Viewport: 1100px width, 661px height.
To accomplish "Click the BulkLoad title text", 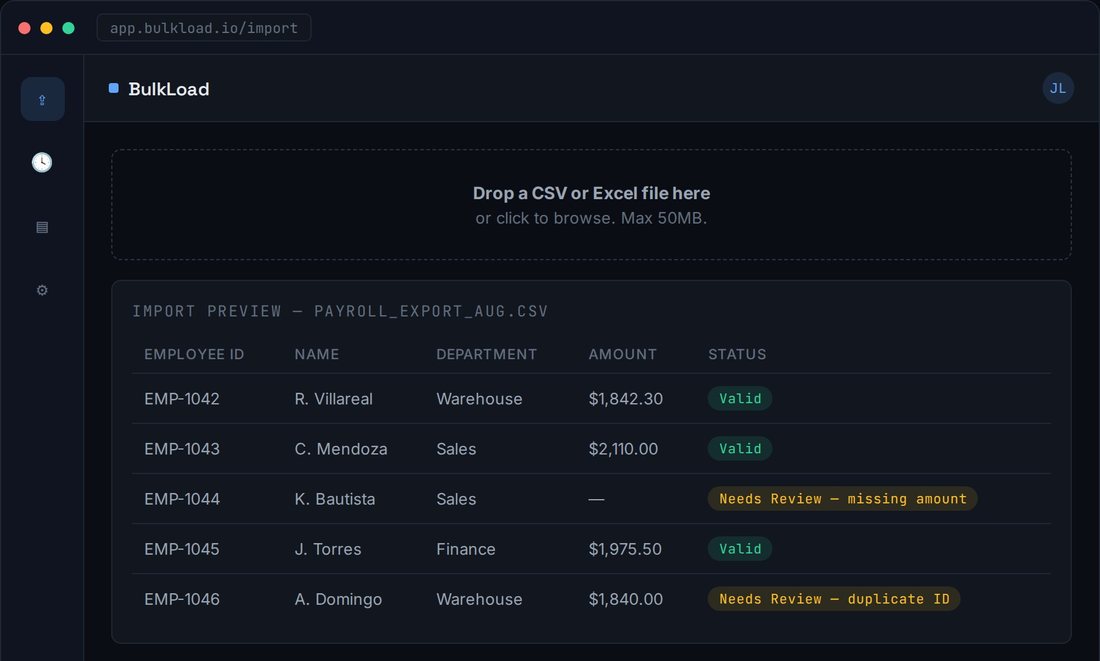I will tap(168, 89).
